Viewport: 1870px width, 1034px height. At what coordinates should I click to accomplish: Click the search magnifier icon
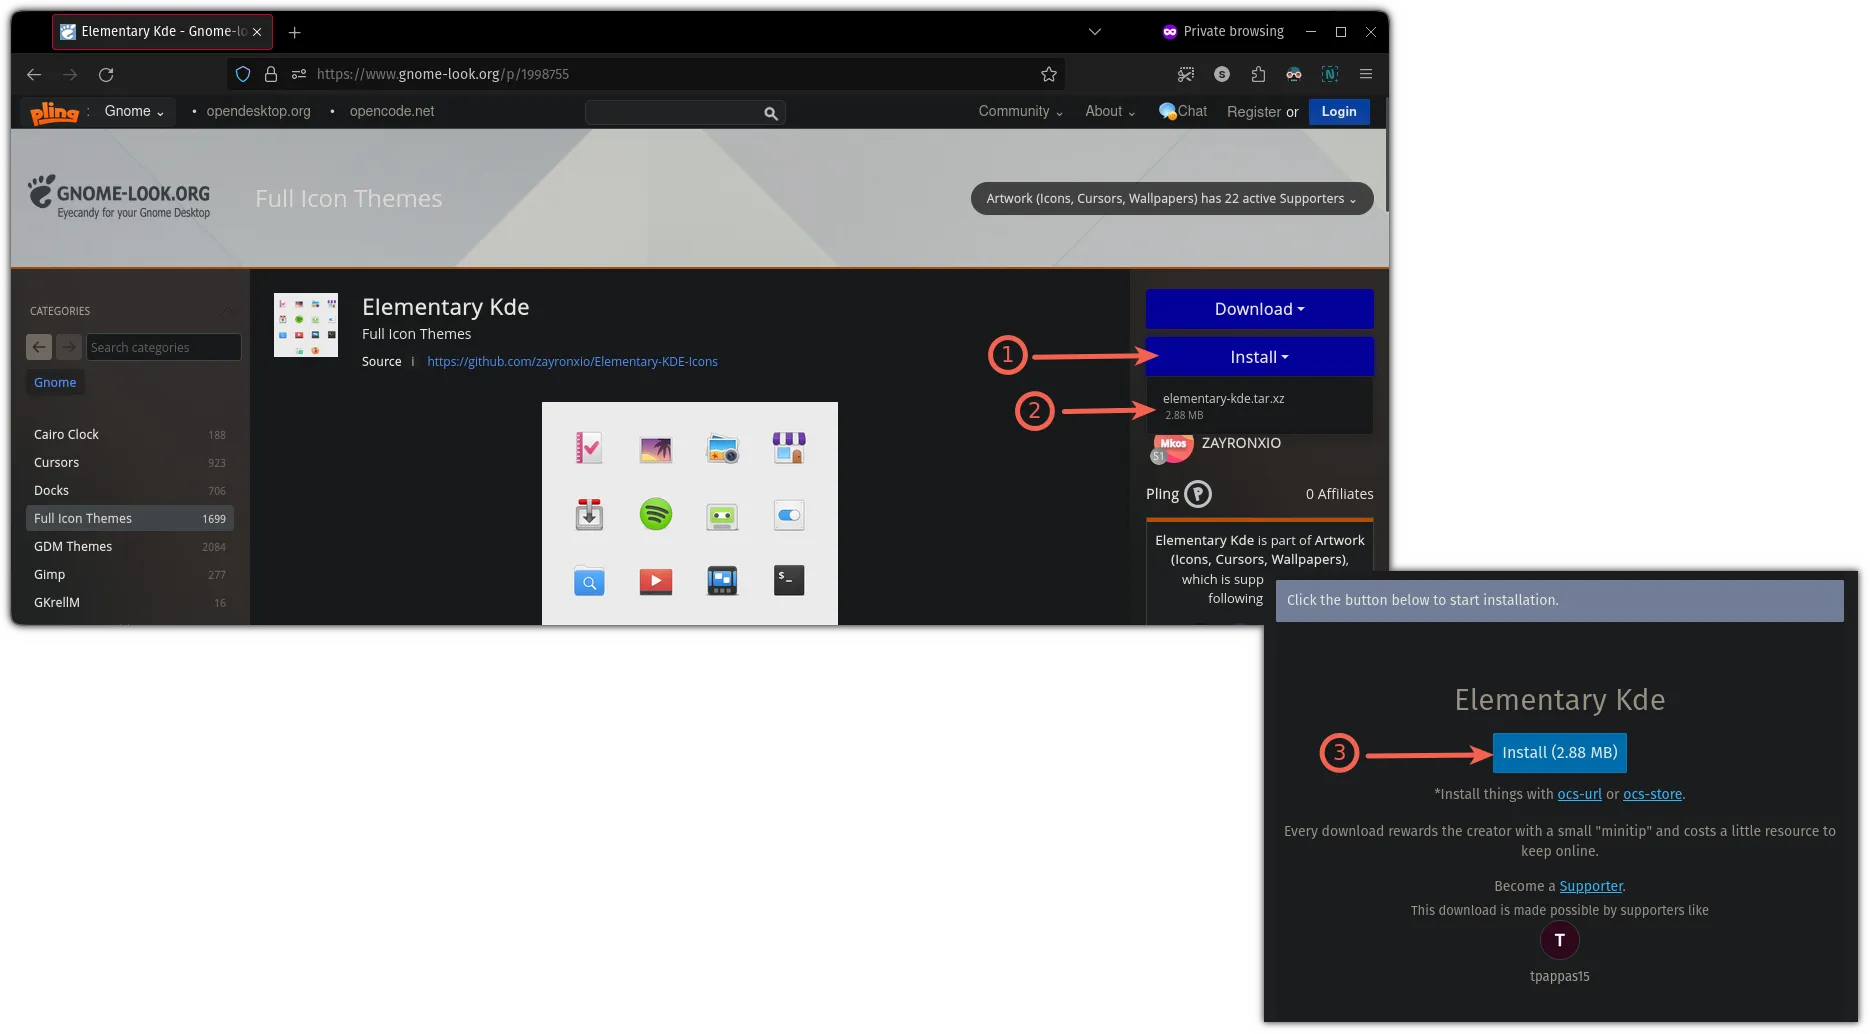[x=770, y=113]
